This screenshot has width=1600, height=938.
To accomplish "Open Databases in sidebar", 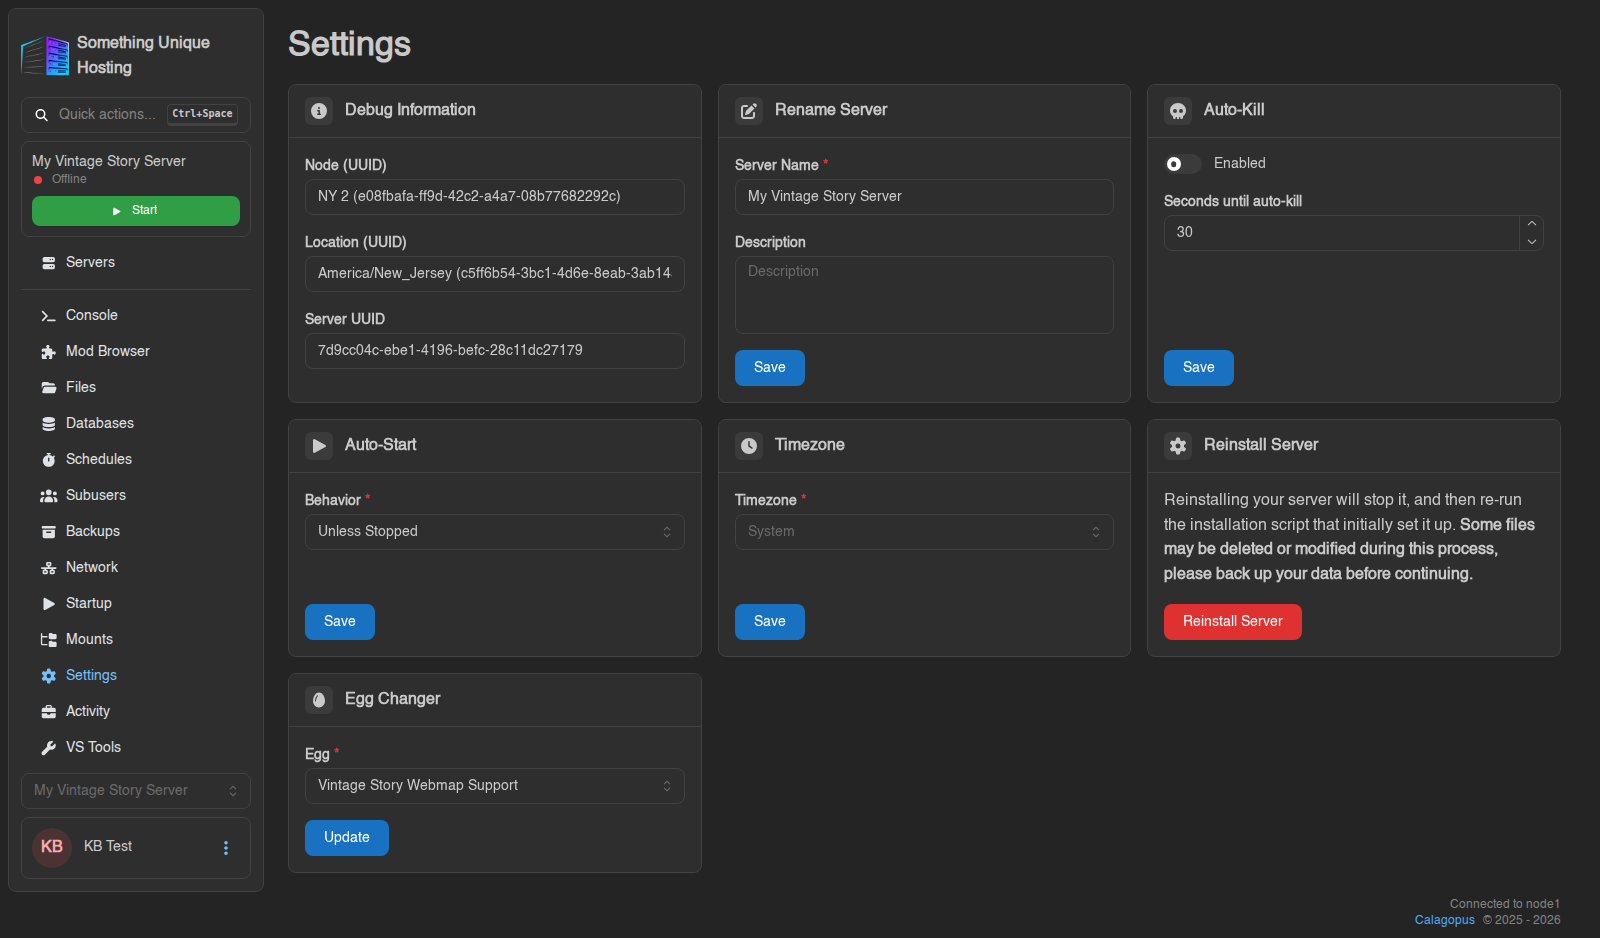I will [x=136, y=424].
